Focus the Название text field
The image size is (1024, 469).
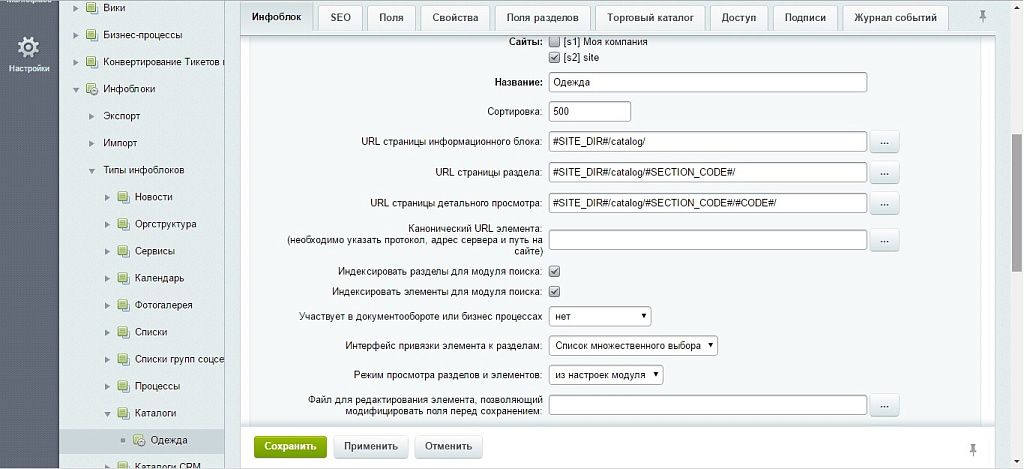[x=707, y=82]
